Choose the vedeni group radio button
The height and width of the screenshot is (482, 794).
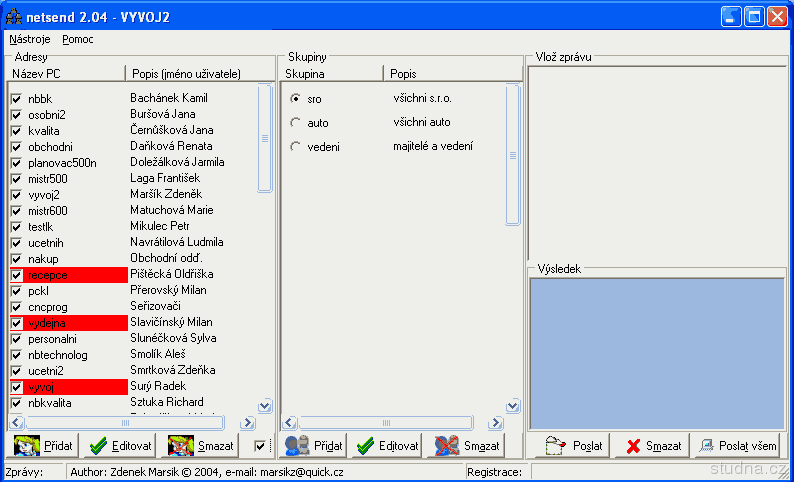[295, 147]
